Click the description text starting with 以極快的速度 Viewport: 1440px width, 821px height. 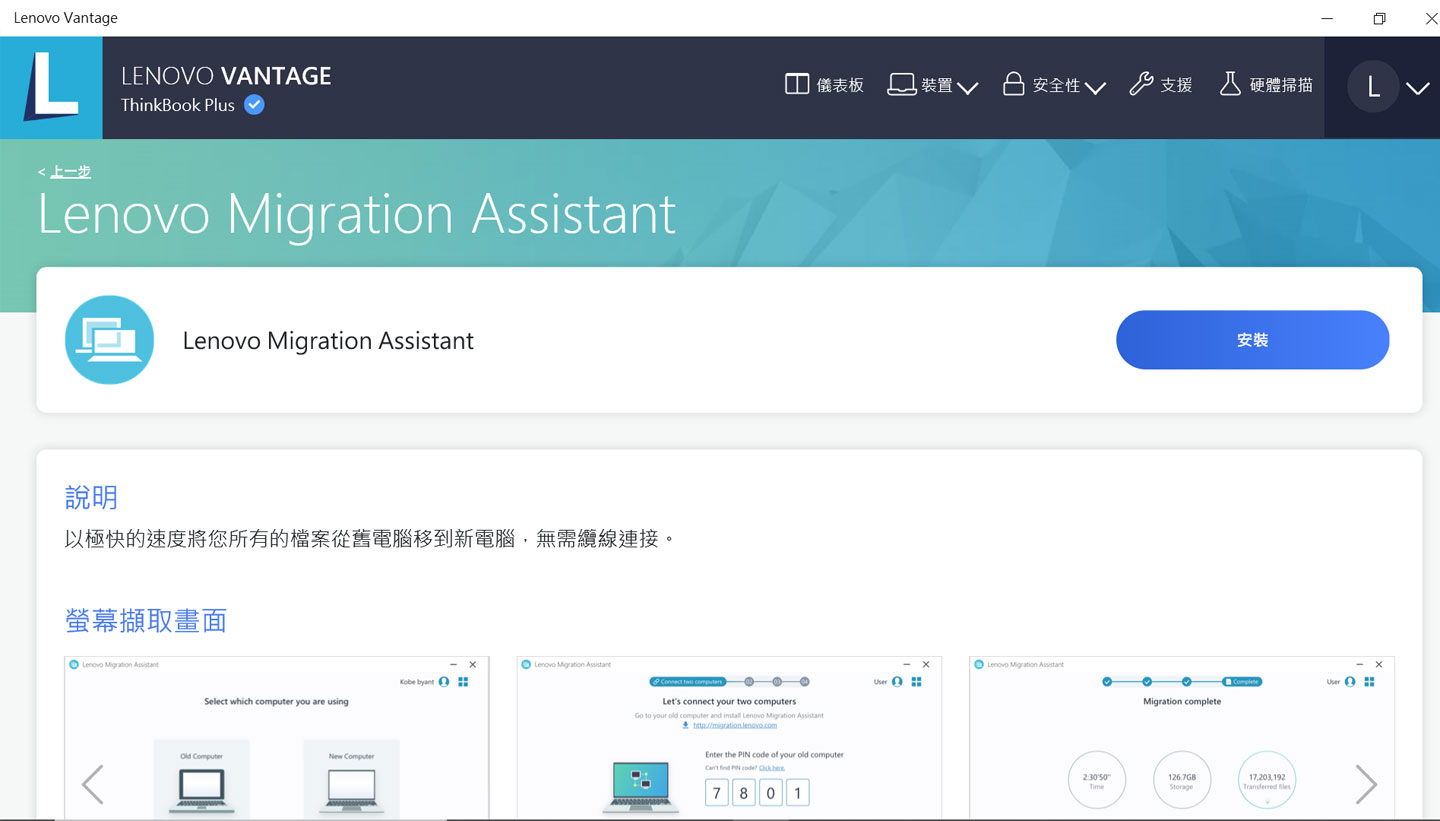(370, 539)
